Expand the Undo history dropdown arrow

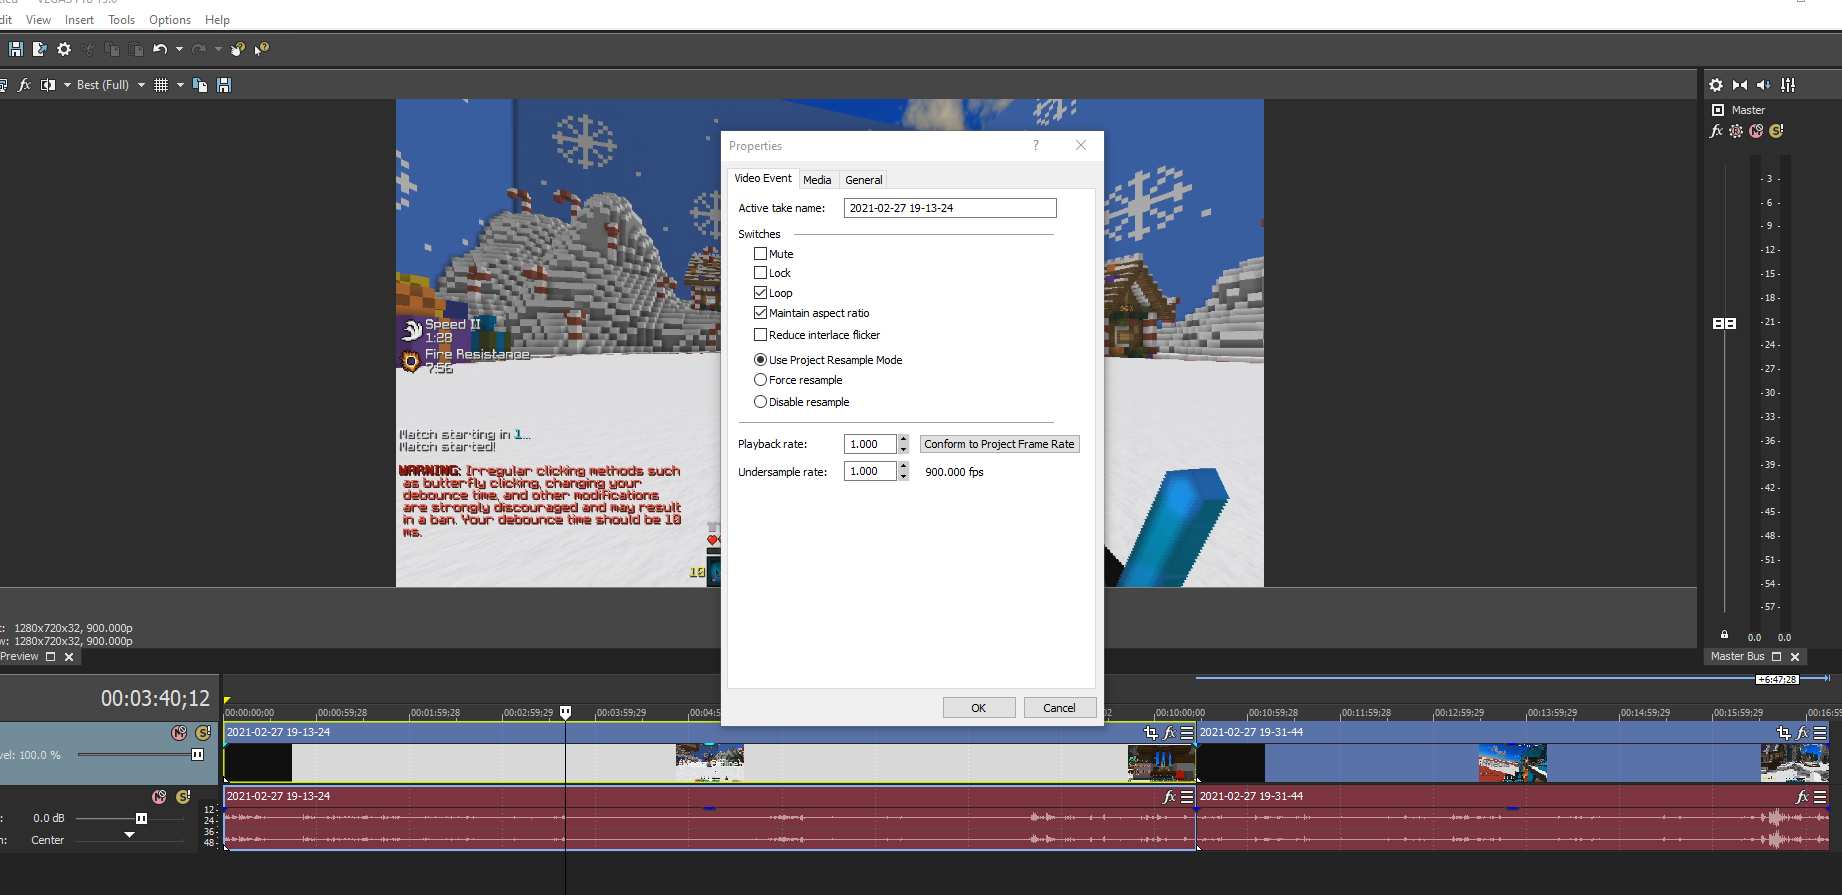[180, 49]
